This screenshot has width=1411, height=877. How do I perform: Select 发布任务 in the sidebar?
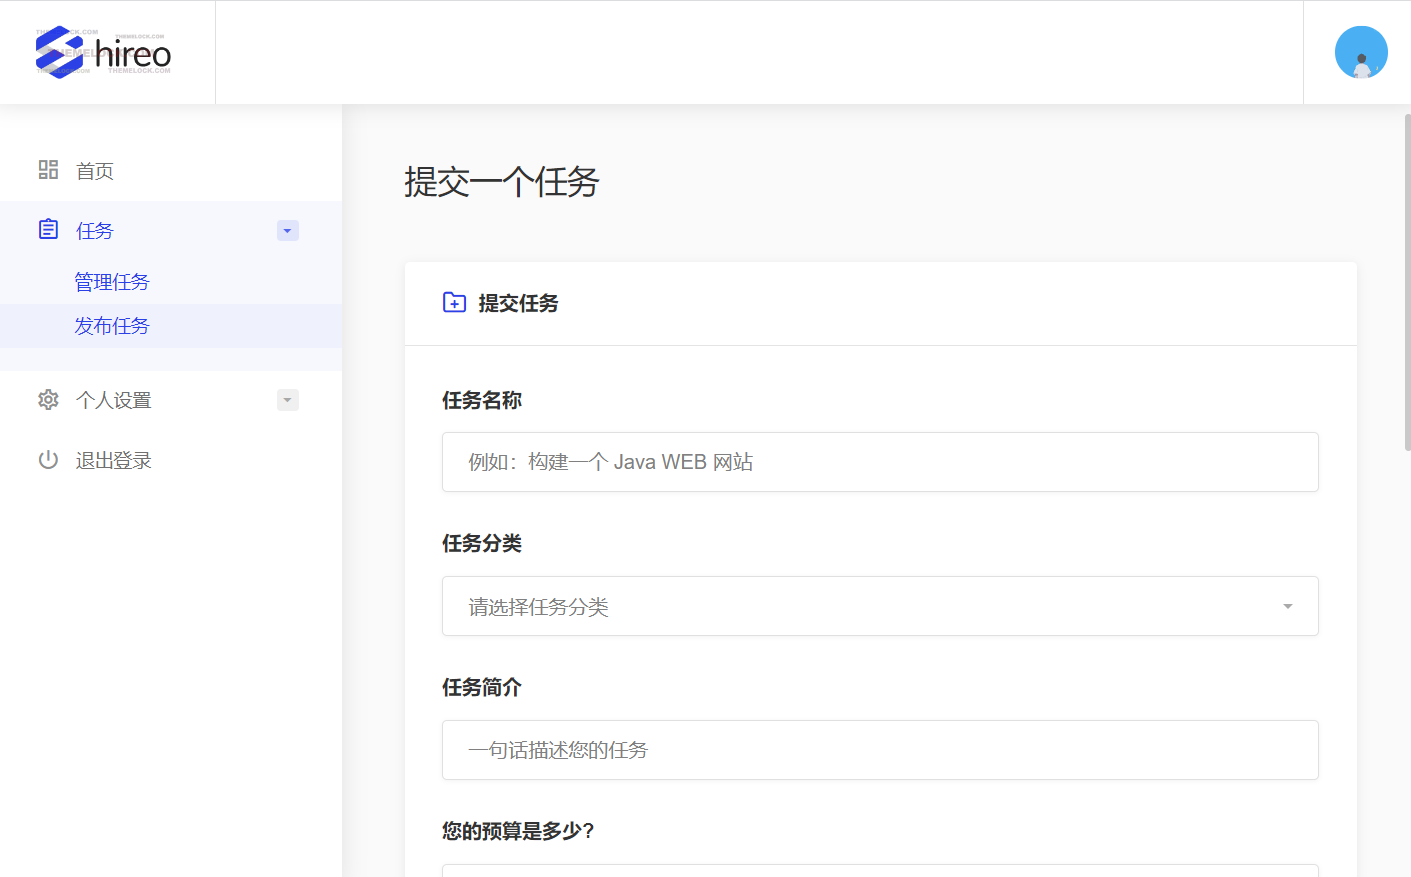pyautogui.click(x=112, y=326)
